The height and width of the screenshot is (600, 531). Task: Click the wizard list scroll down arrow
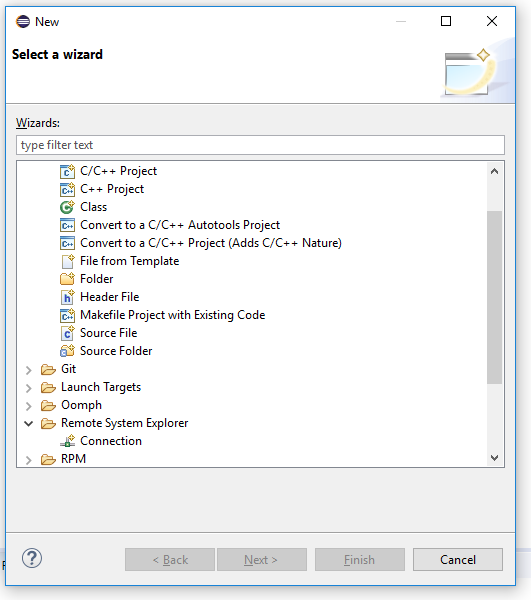(x=494, y=458)
